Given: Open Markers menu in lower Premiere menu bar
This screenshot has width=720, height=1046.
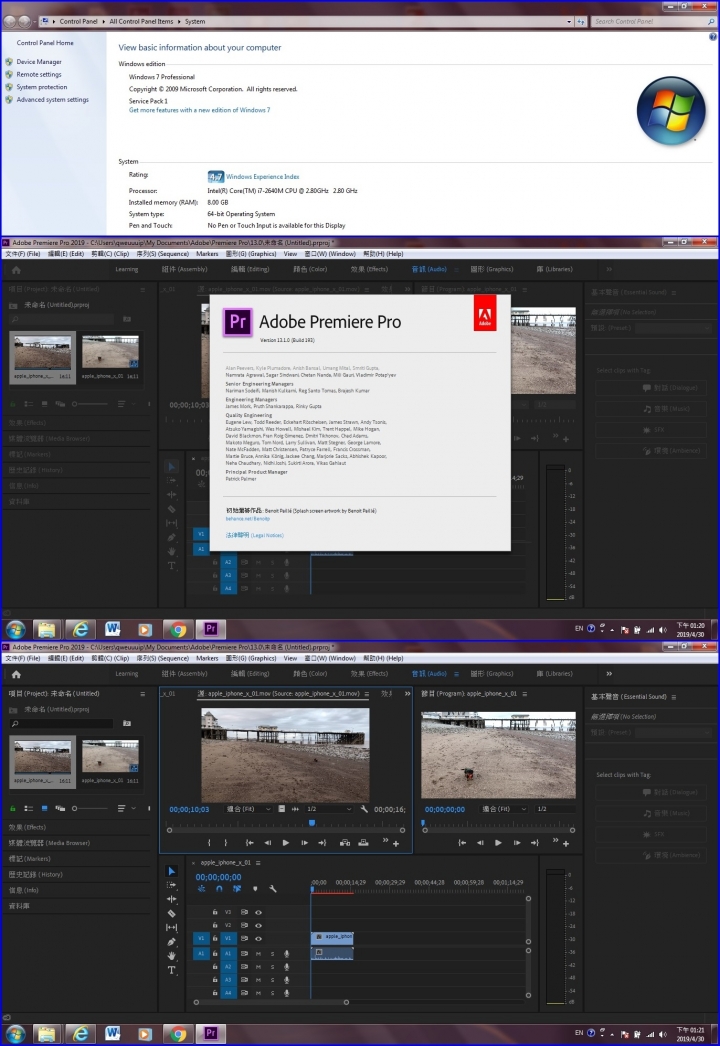Looking at the screenshot, I should (x=207, y=658).
